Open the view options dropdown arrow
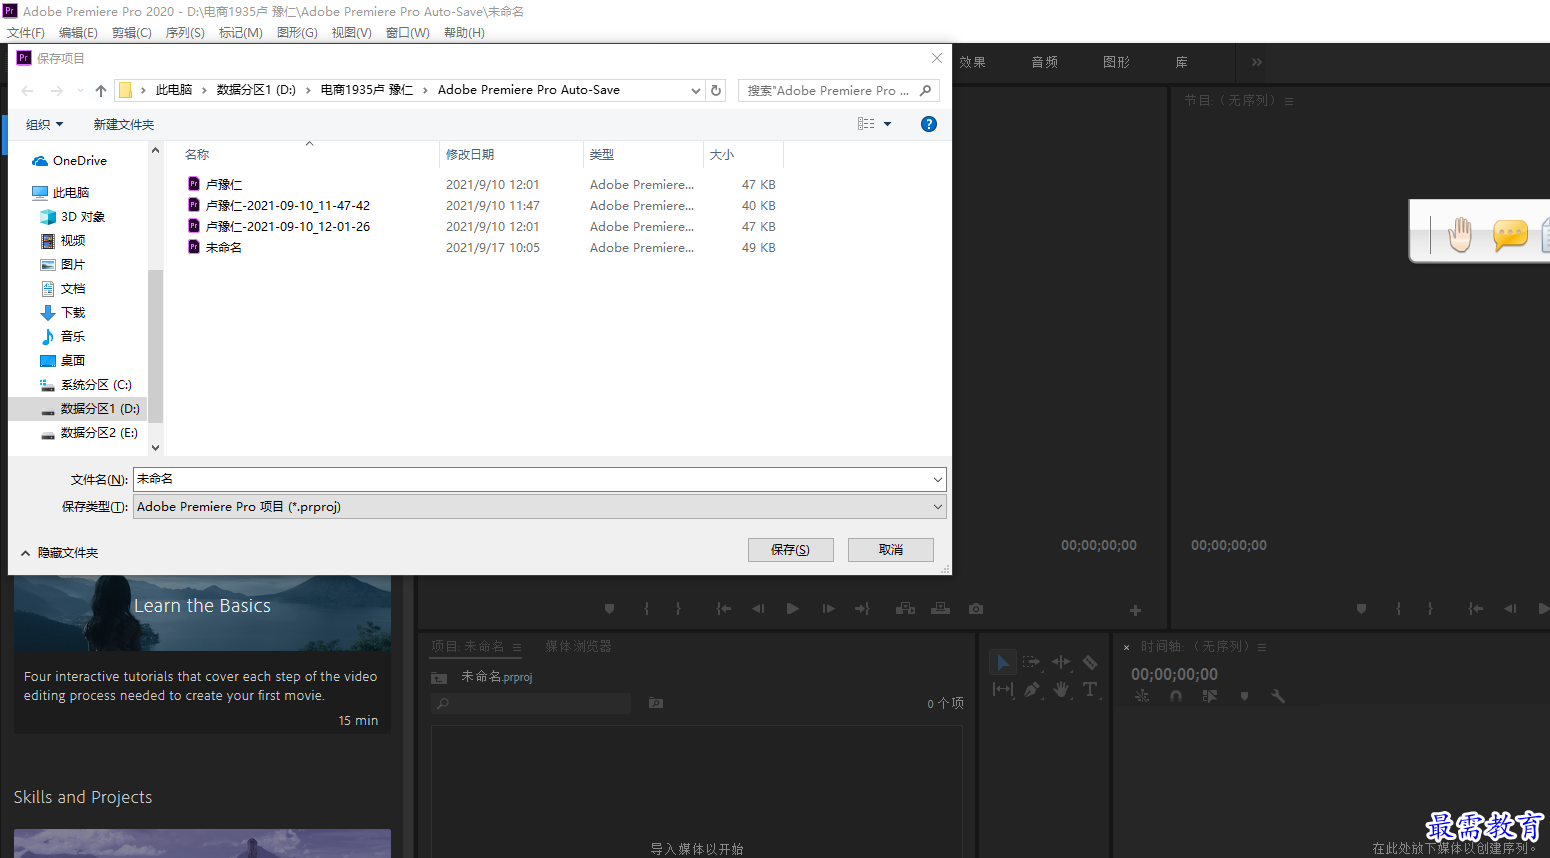Screen dimensions: 1550x858 click(887, 124)
